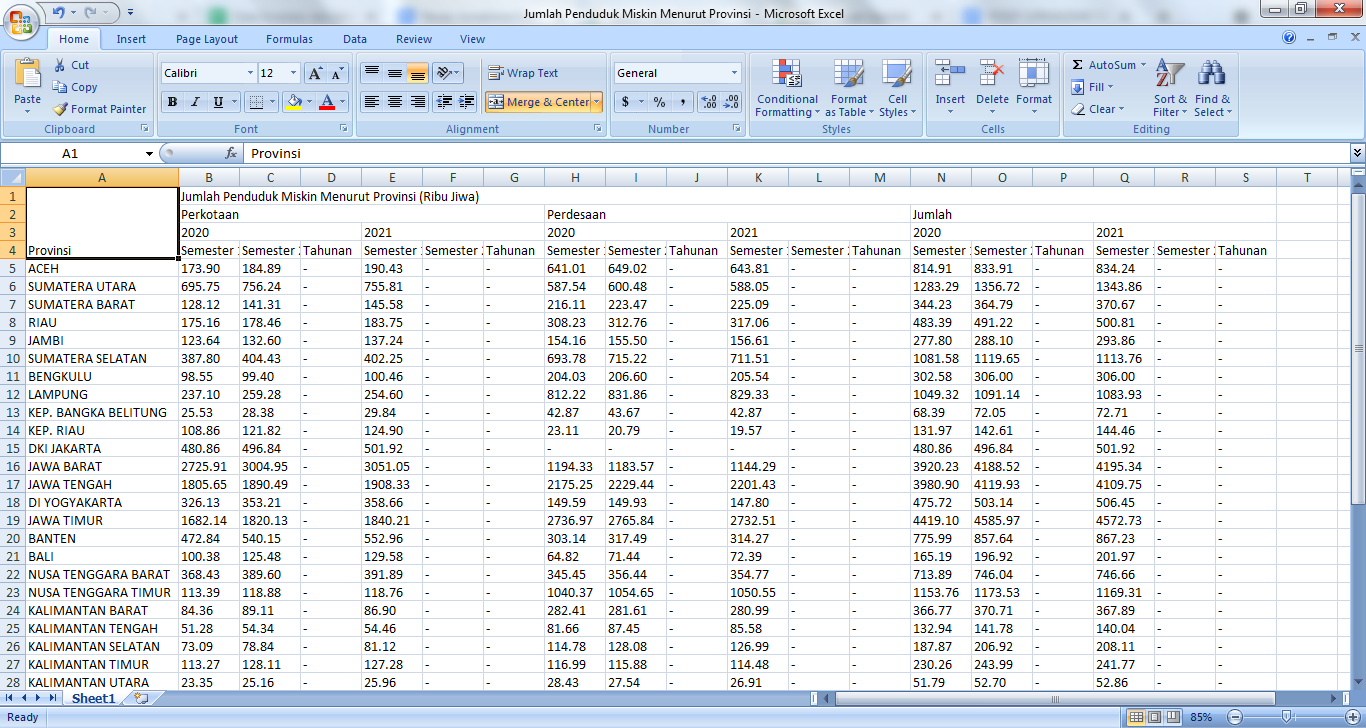Click the Format Painter brush icon

click(x=61, y=109)
